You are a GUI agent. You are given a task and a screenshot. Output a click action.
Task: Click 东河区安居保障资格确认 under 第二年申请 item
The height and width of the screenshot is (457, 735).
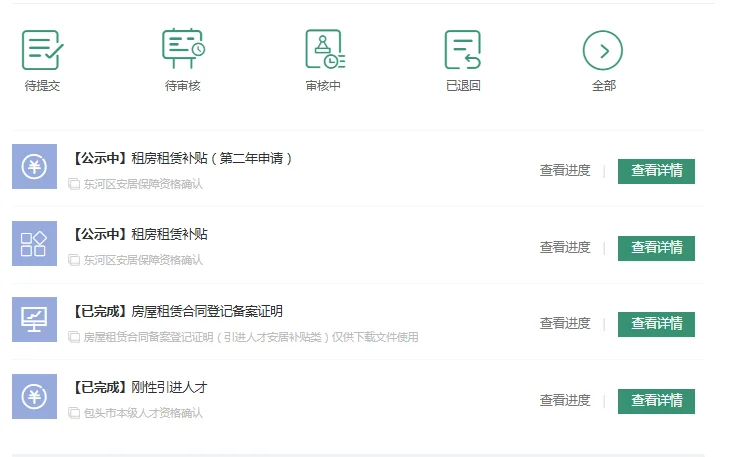pyautogui.click(x=143, y=184)
